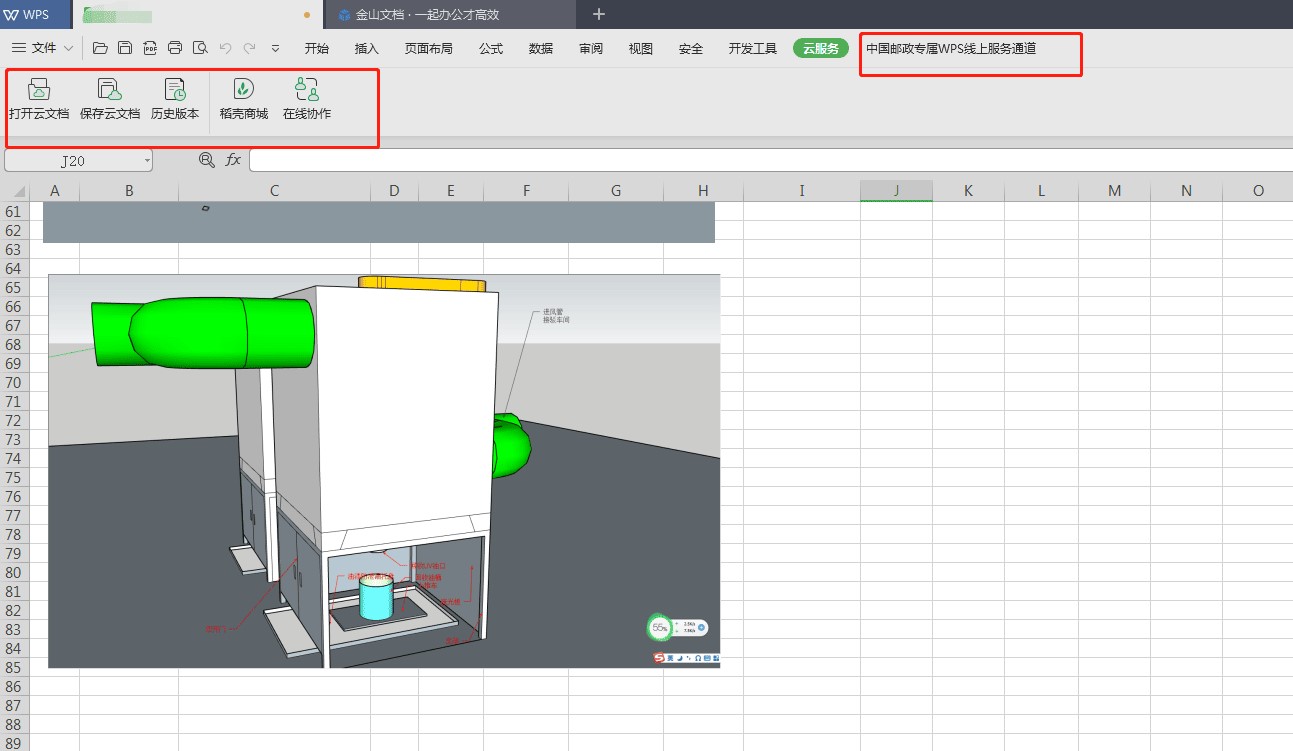Viewport: 1293px width, 751px height.
Task: Open the 数据 tab
Action: pos(541,48)
